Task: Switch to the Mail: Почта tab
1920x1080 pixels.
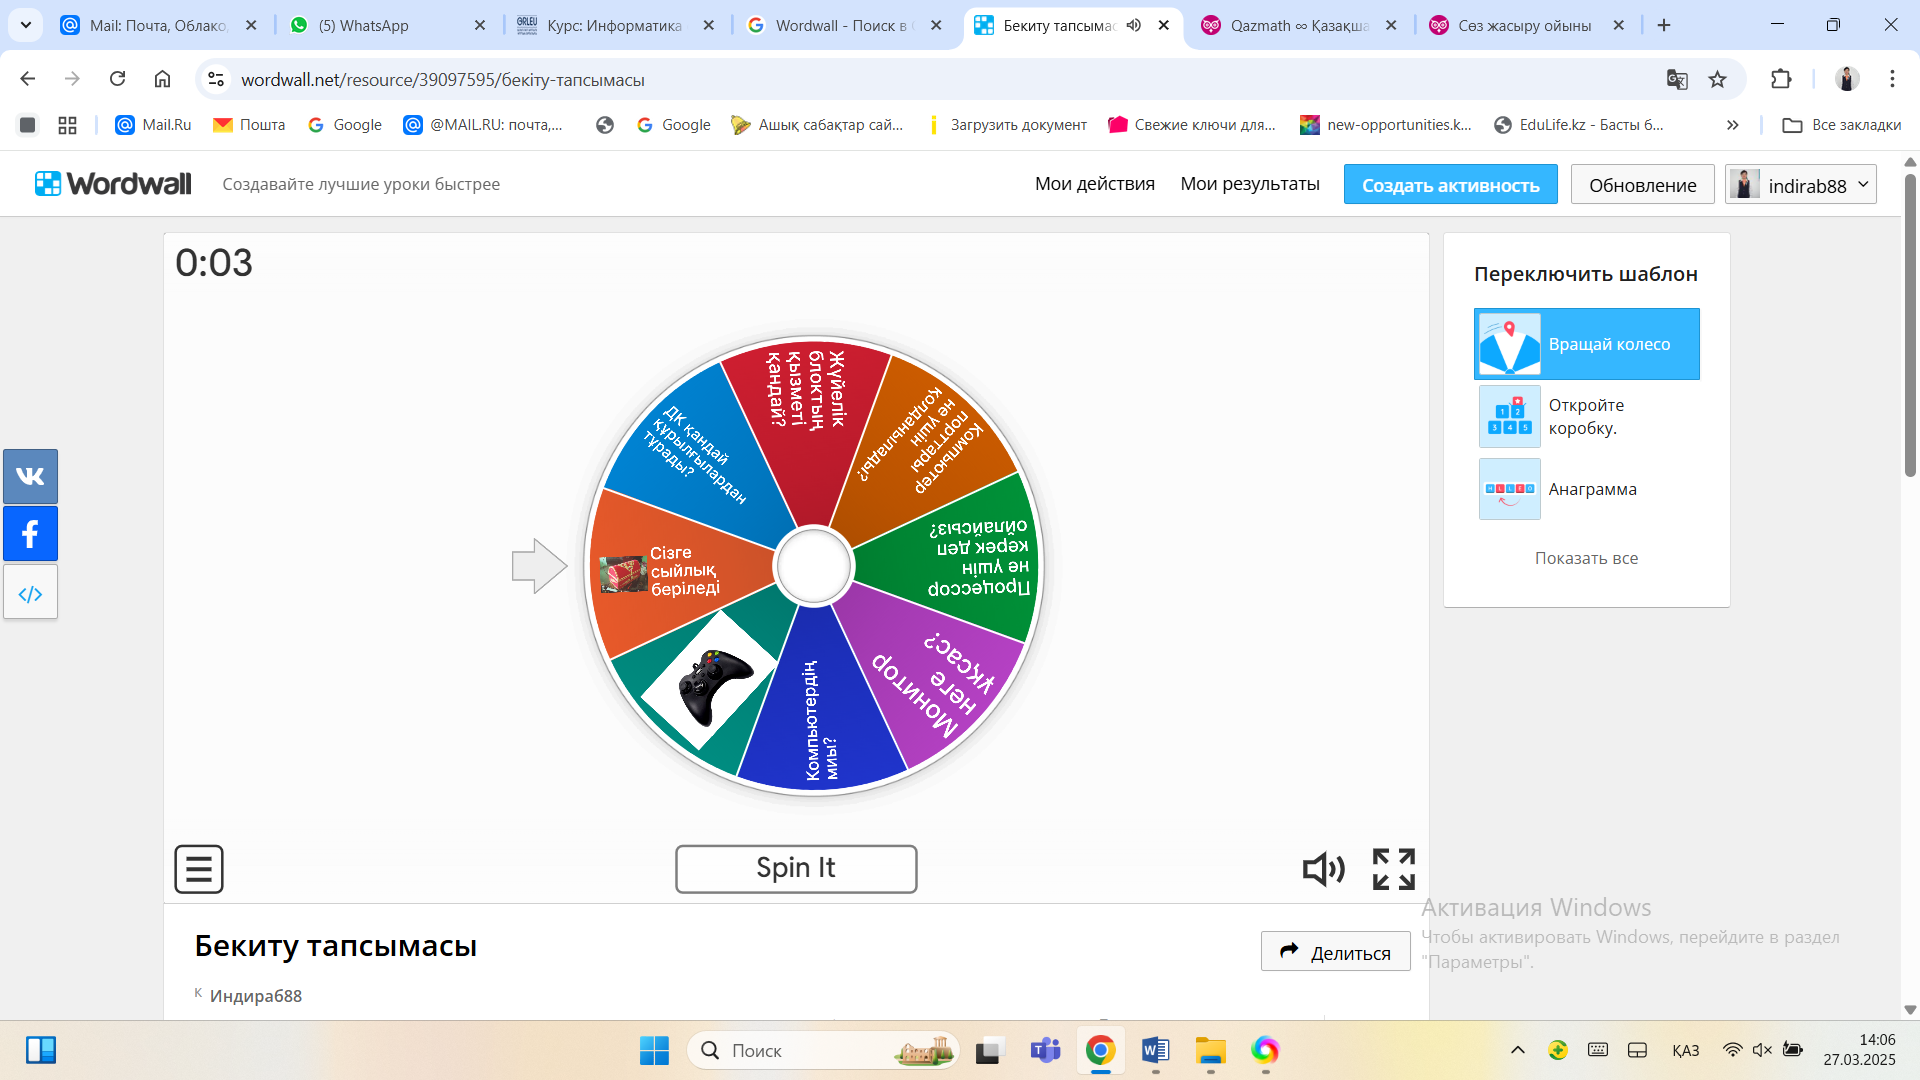Action: (x=158, y=25)
